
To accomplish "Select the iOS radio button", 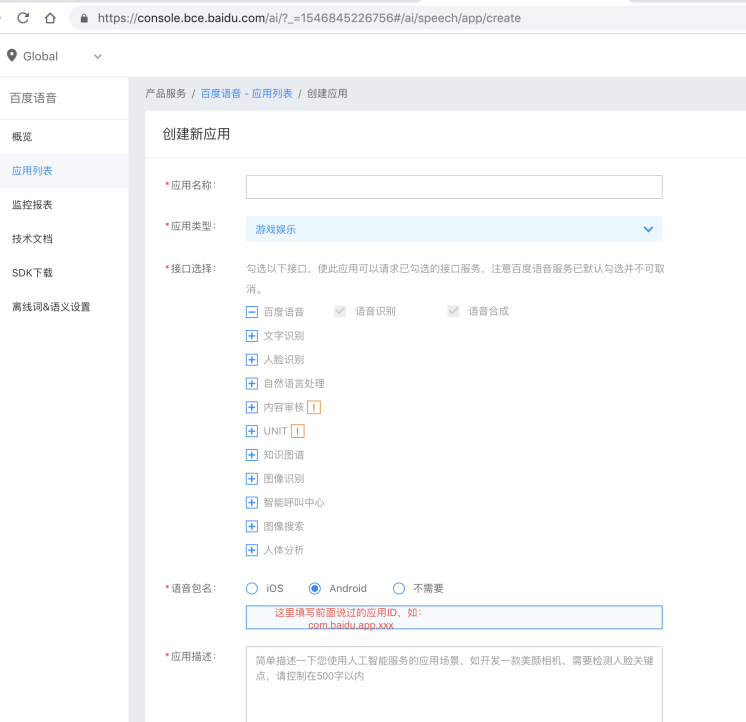I will (x=252, y=588).
